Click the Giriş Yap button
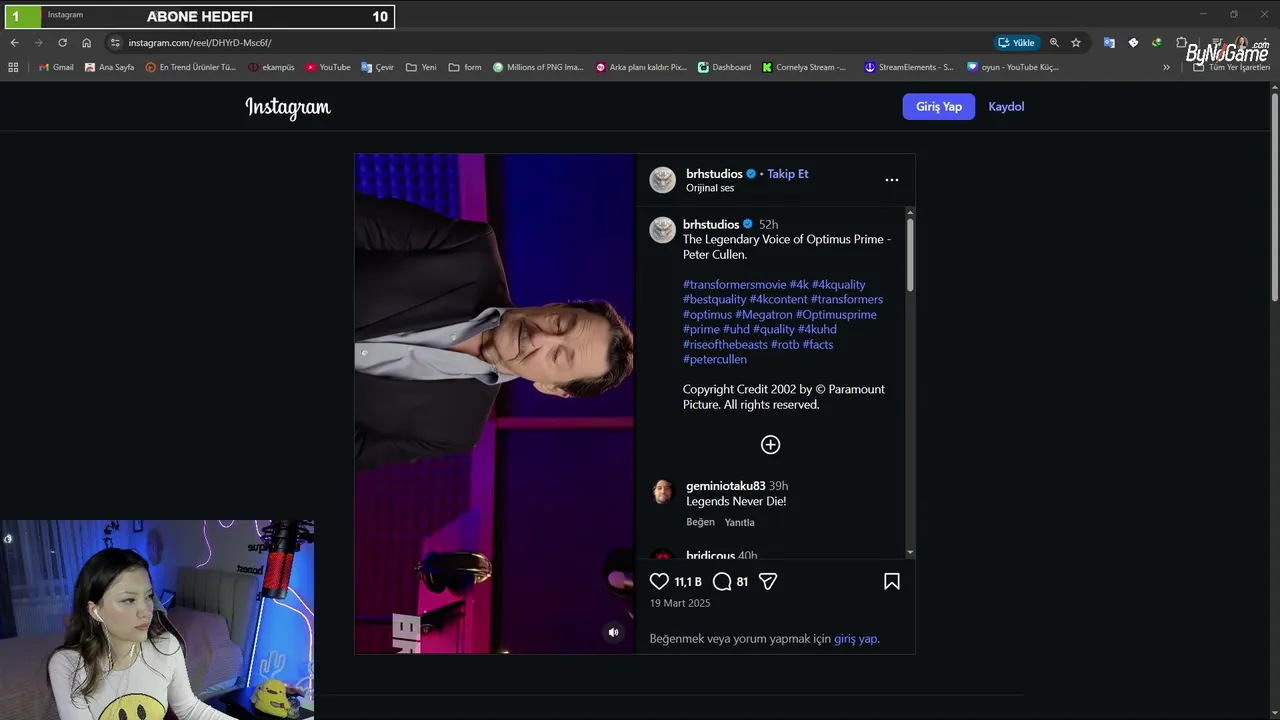The height and width of the screenshot is (720, 1280). tap(939, 106)
